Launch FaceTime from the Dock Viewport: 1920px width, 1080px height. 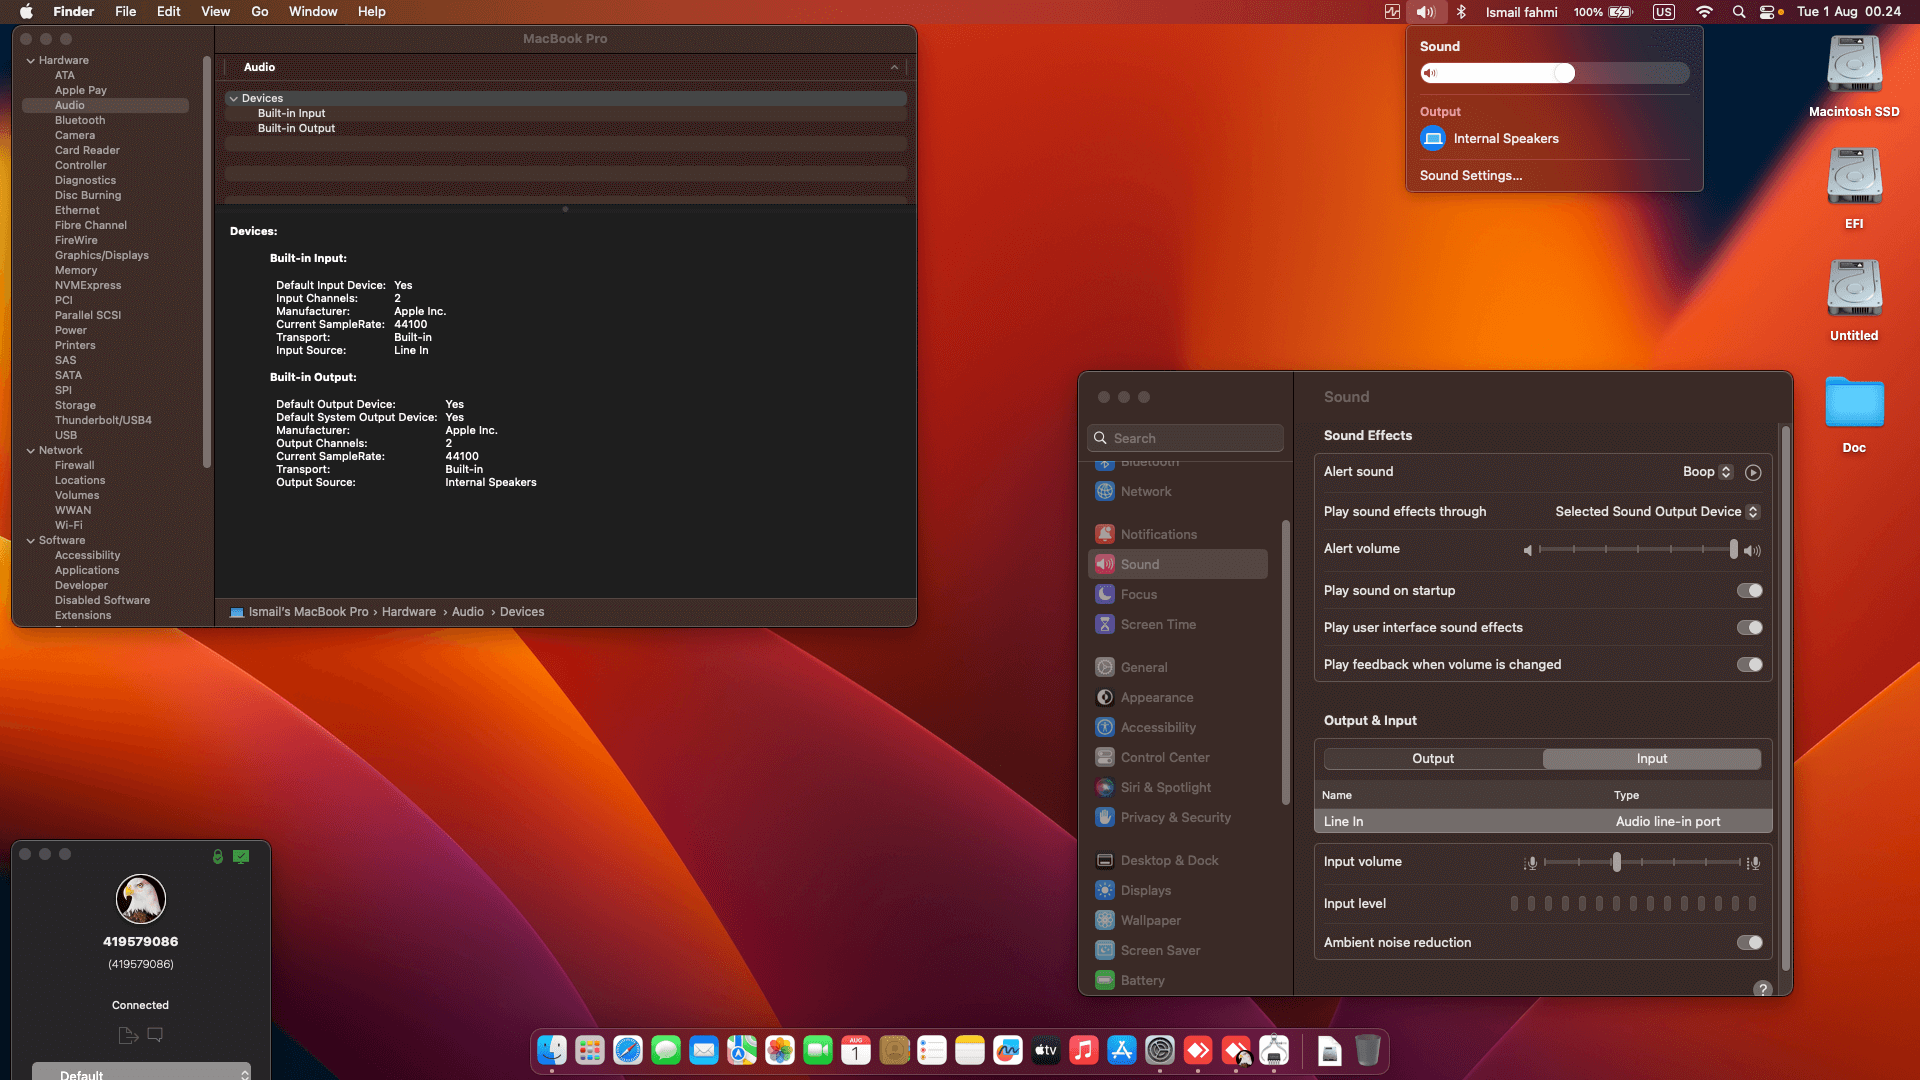(818, 1051)
